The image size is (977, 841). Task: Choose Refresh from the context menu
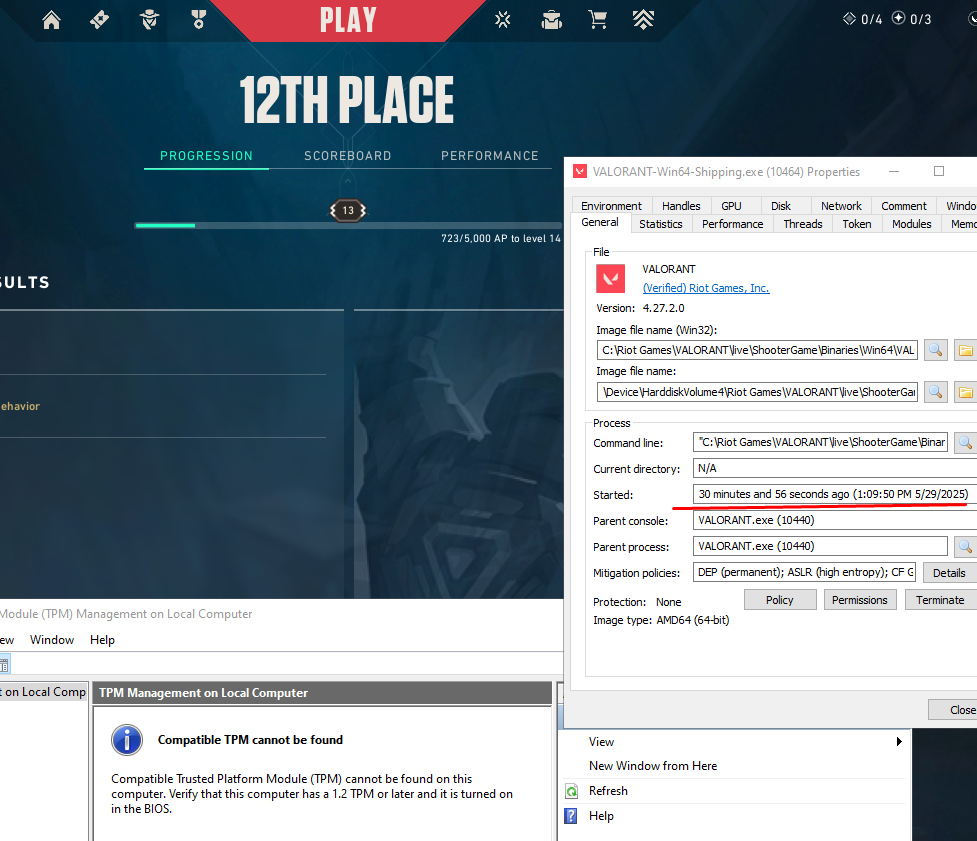point(608,791)
